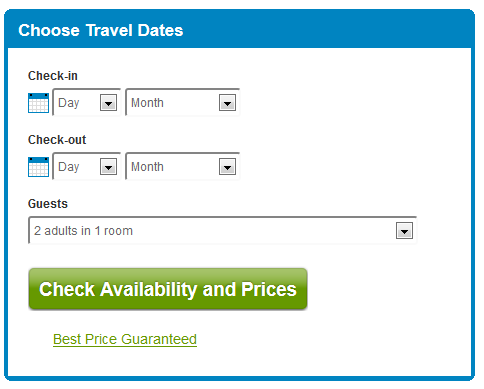Expand the Check-out Month arrow button
The image size is (484, 389).
(x=227, y=167)
